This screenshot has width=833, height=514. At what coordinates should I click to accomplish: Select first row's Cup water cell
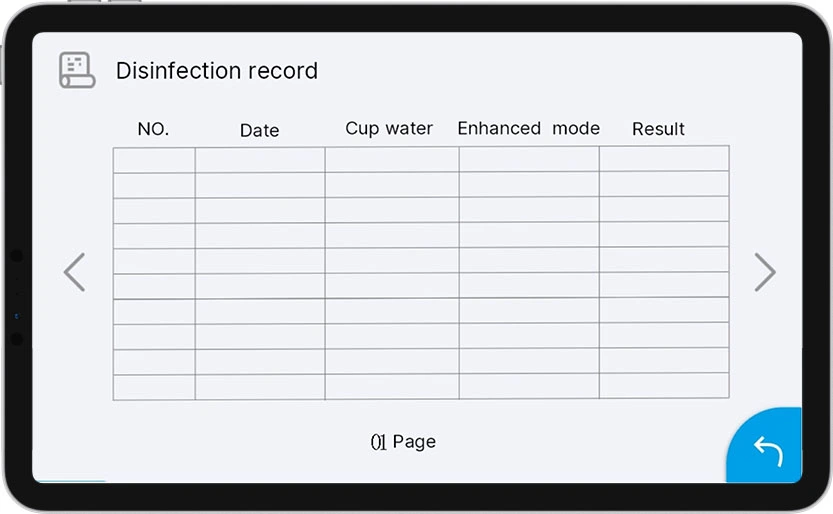tap(392, 160)
